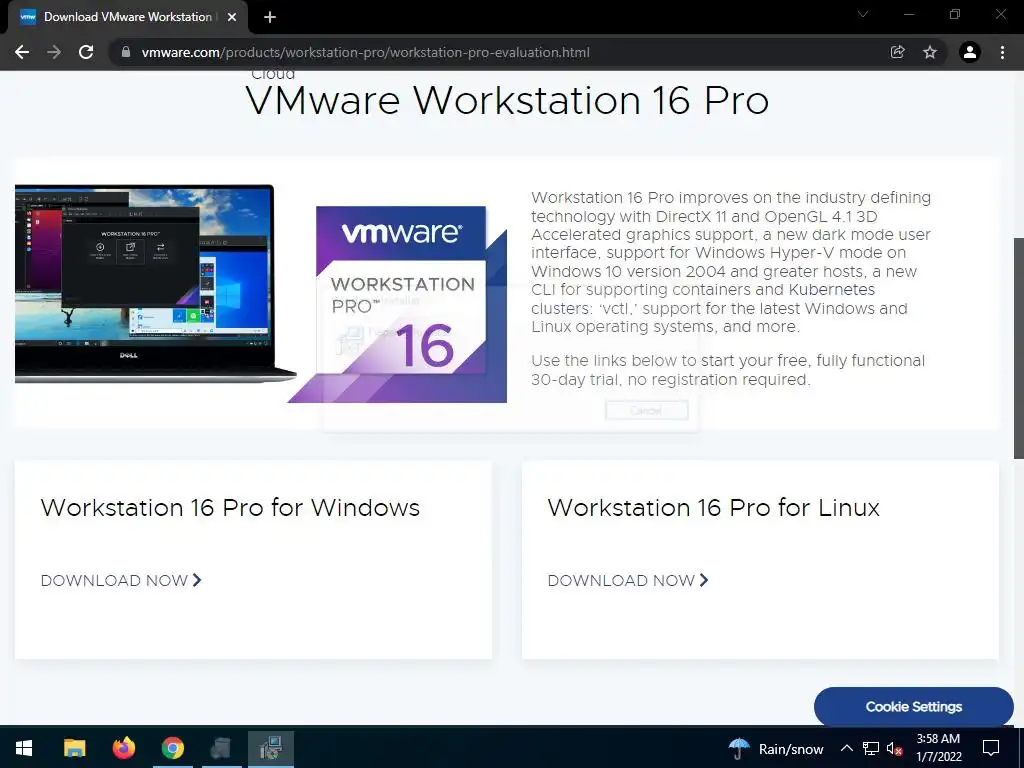
Task: Bookmark this page with the star icon
Action: (x=930, y=52)
